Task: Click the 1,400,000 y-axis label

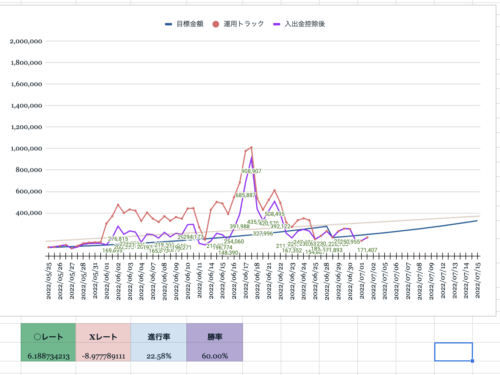Action: tap(26, 106)
